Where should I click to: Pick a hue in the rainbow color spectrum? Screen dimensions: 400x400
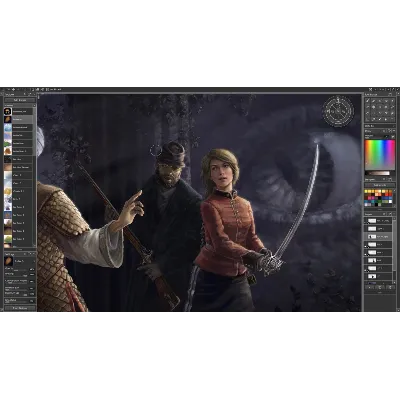[x=380, y=155]
